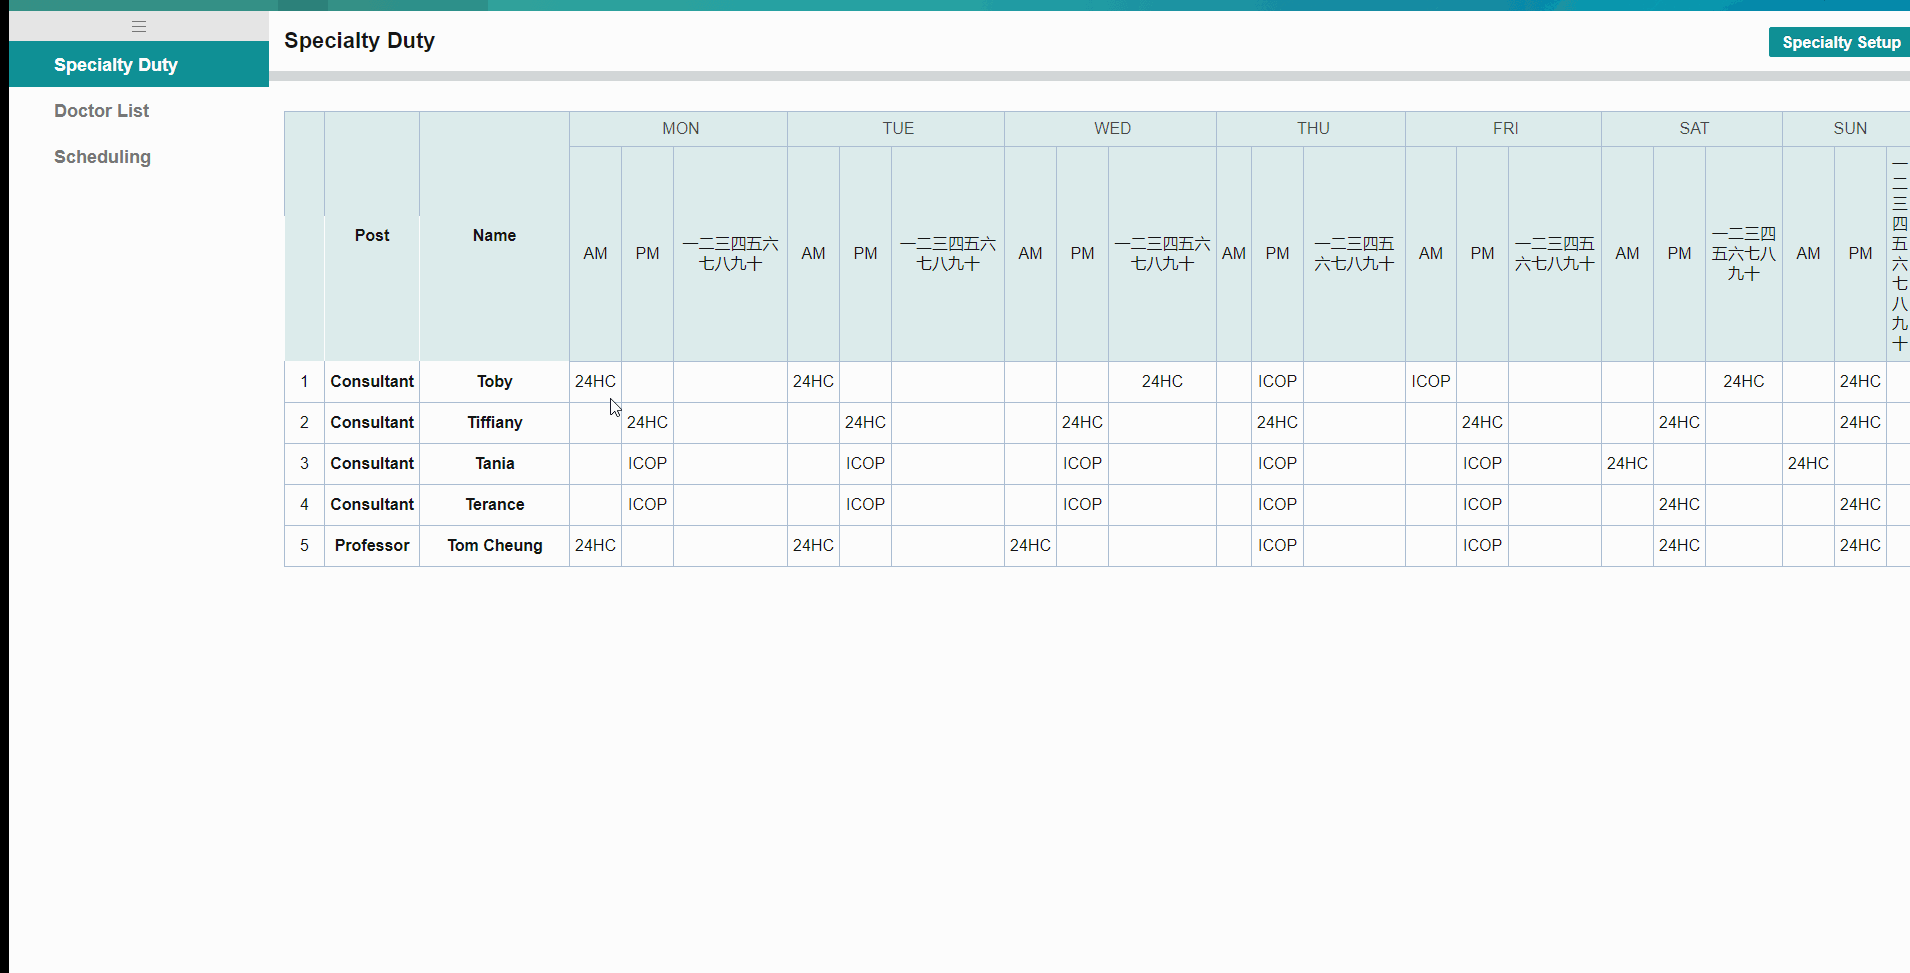Click Toby's Friday AM ICOP cell
Viewport: 1910px width, 973px height.
pos(1431,382)
